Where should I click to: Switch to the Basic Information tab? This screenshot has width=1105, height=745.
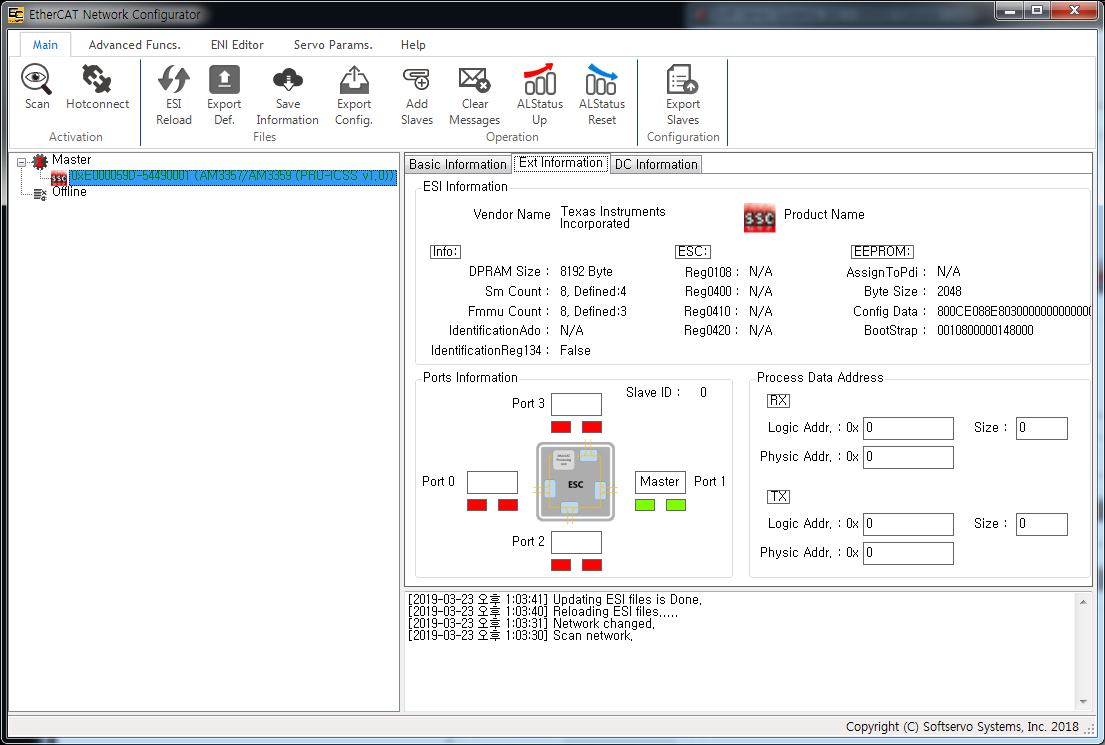[x=458, y=165]
